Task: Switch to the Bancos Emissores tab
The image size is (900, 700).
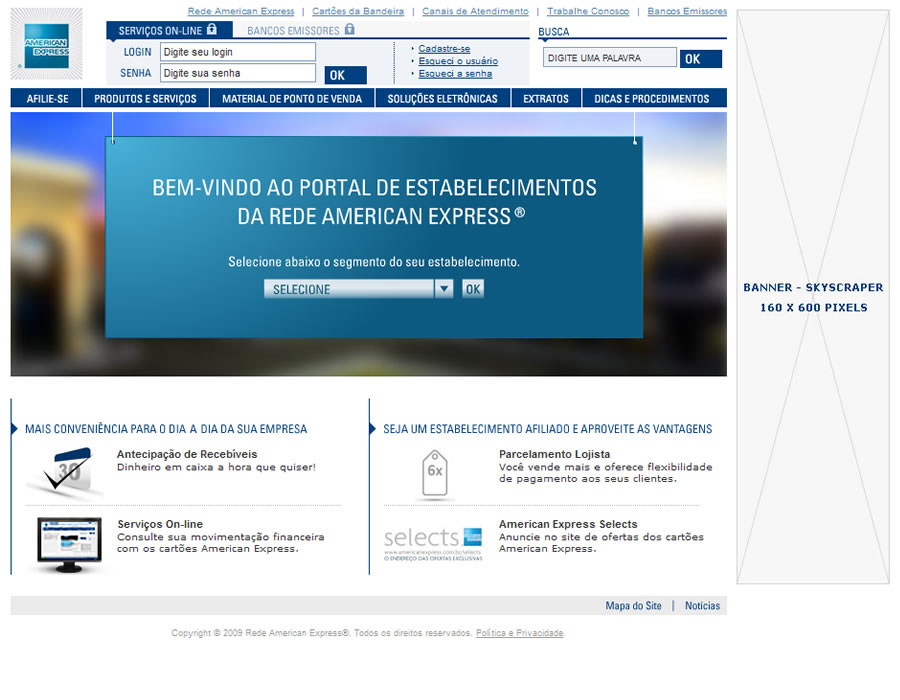Action: coord(301,30)
